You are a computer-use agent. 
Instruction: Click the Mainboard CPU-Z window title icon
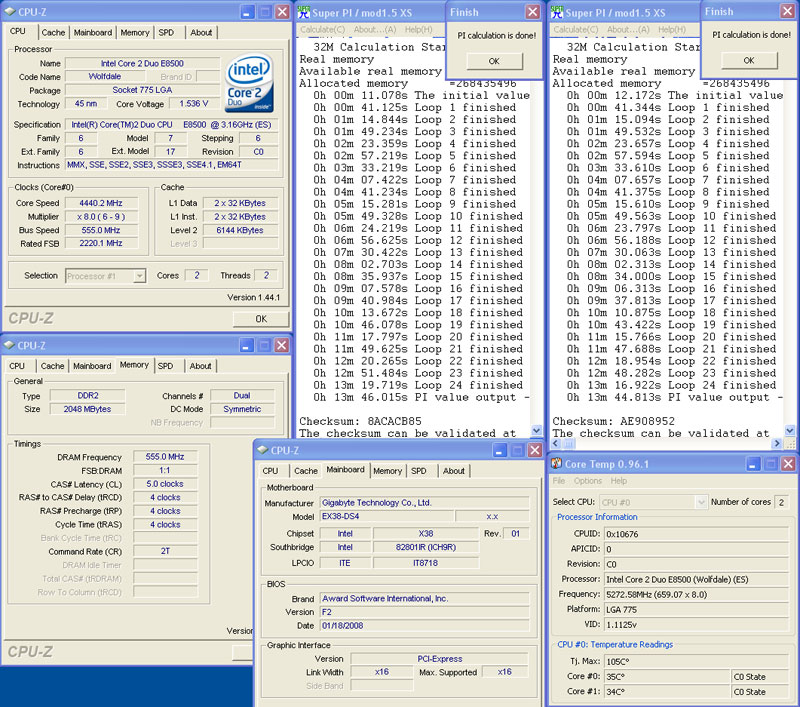(263, 450)
